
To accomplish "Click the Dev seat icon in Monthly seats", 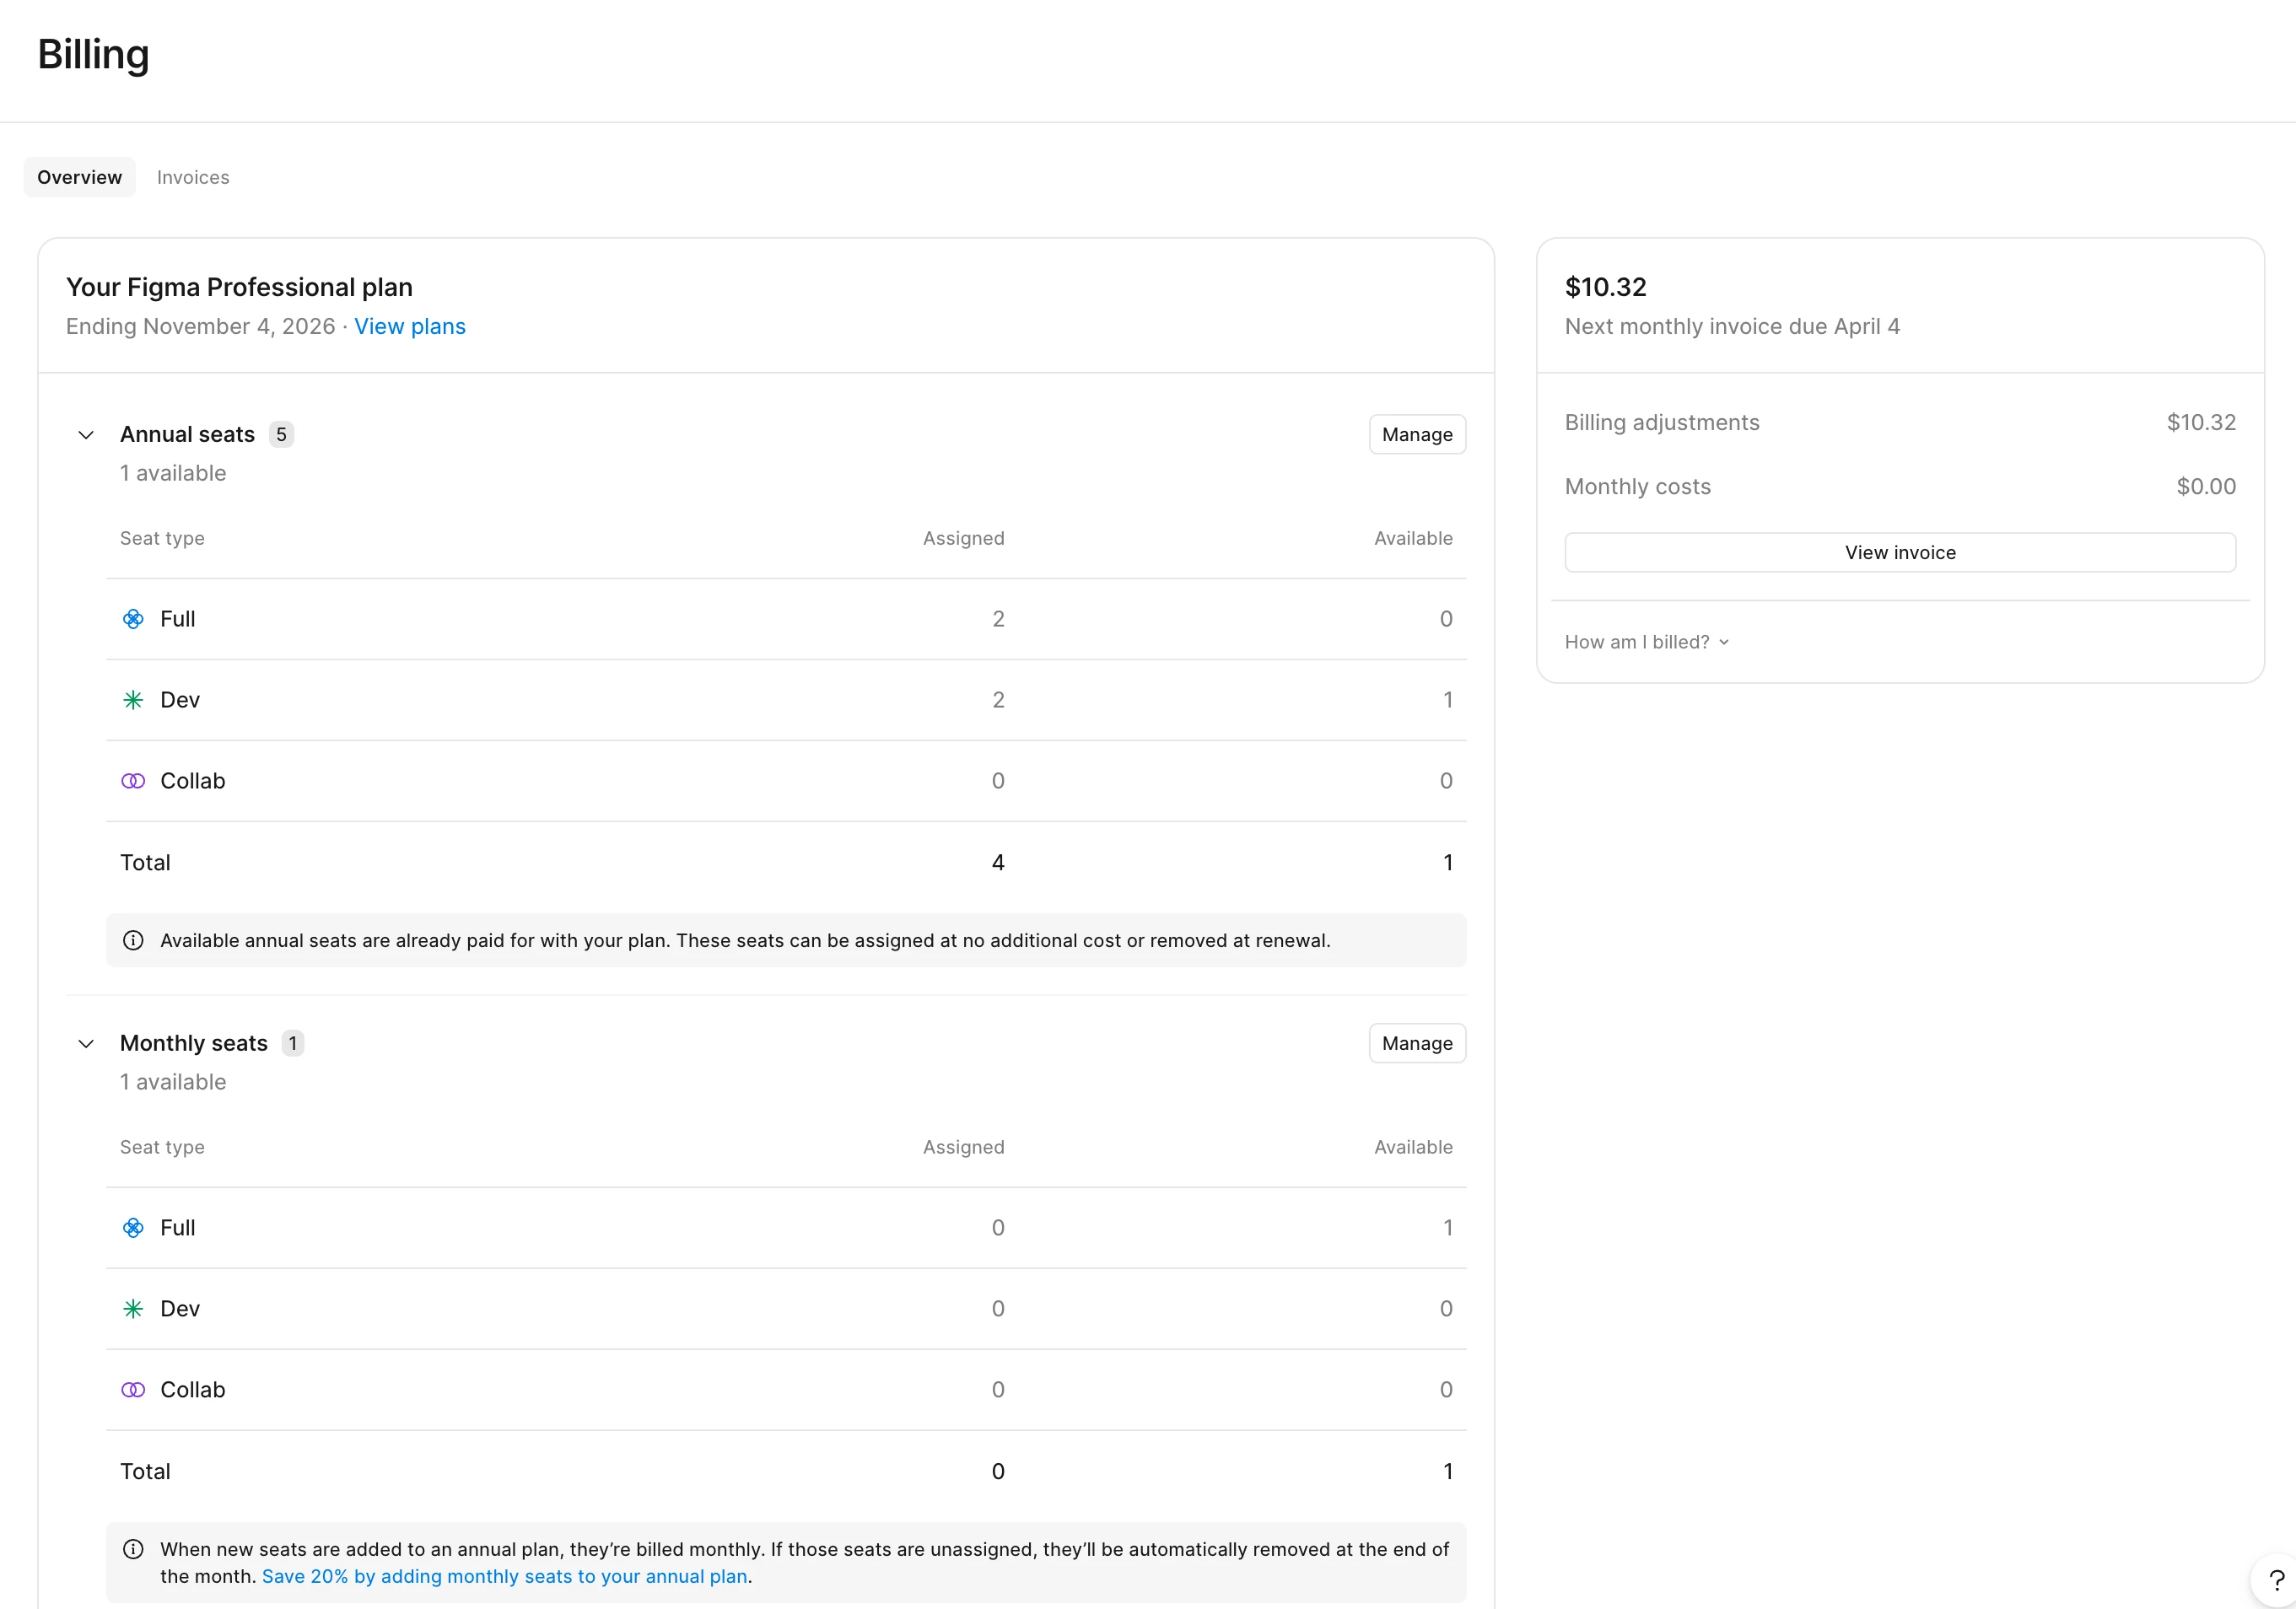I will tap(133, 1309).
